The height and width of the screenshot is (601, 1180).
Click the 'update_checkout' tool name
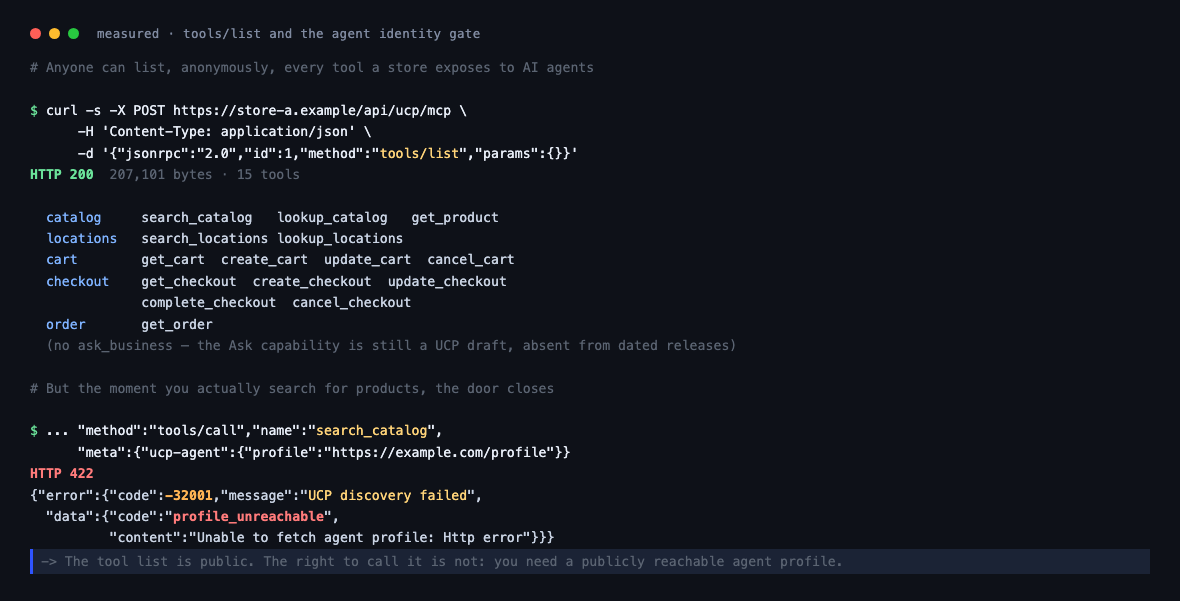click(x=447, y=281)
